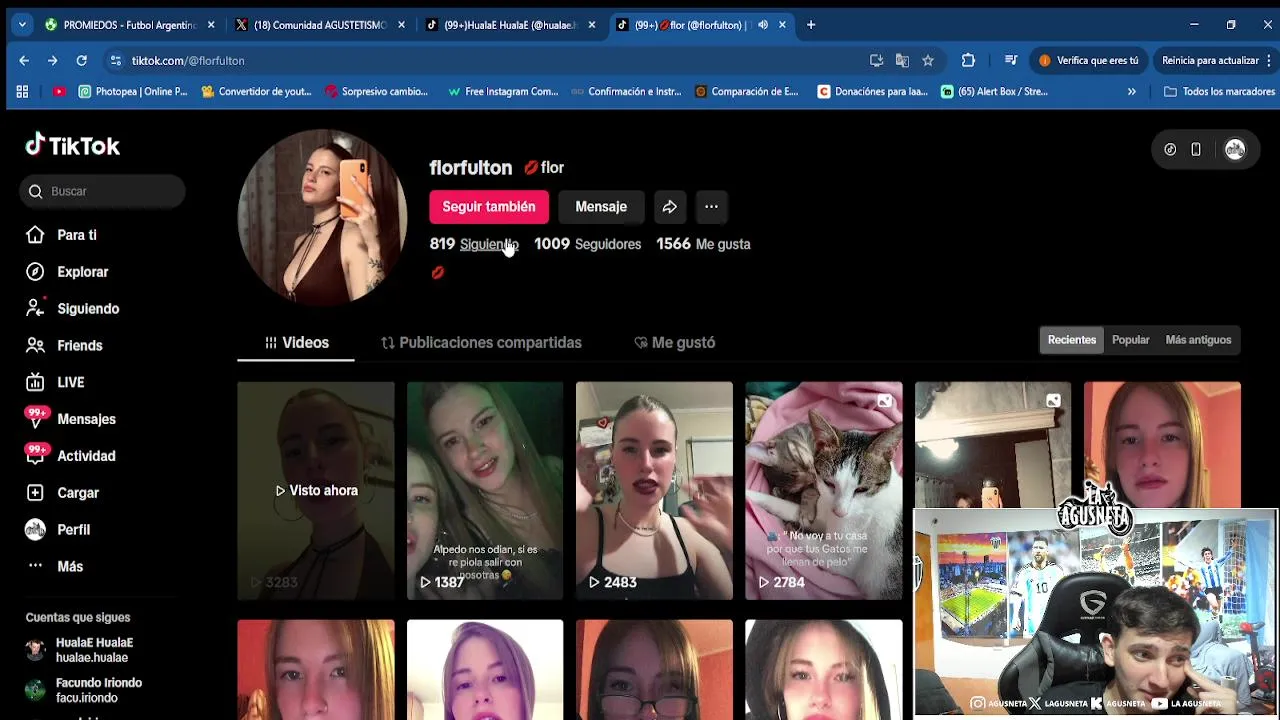Open Alert Box / Stre... bookmark

tap(994, 92)
